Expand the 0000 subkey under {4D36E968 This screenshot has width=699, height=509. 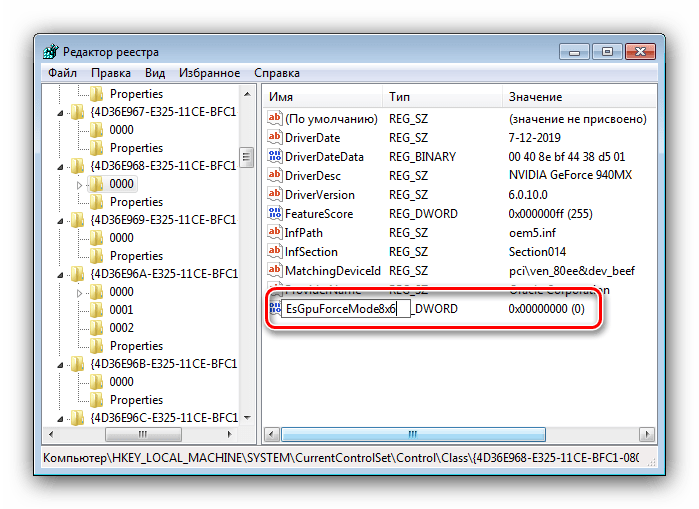[x=79, y=185]
